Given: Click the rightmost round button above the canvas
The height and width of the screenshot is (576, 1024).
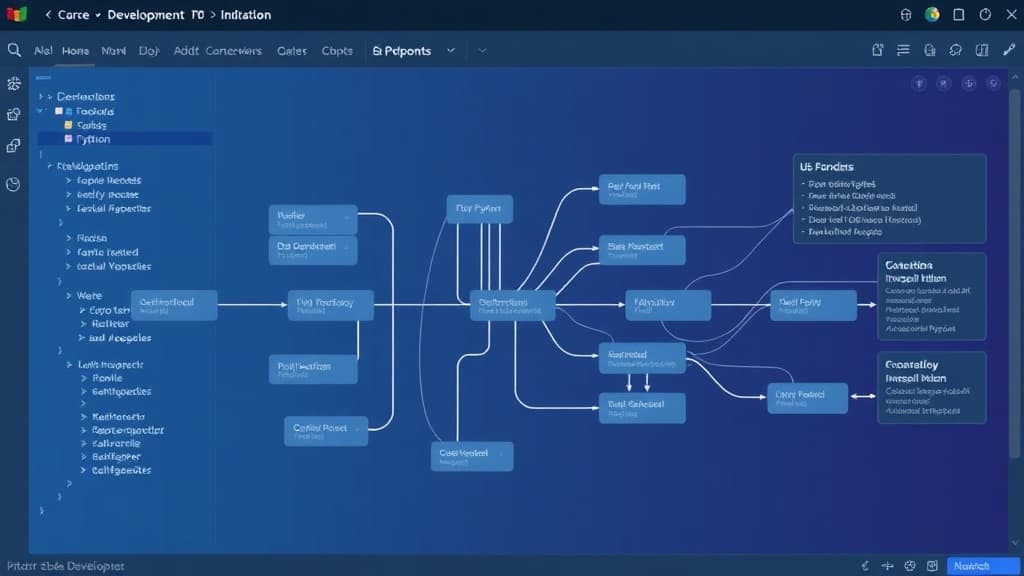Looking at the screenshot, I should pyautogui.click(x=994, y=85).
